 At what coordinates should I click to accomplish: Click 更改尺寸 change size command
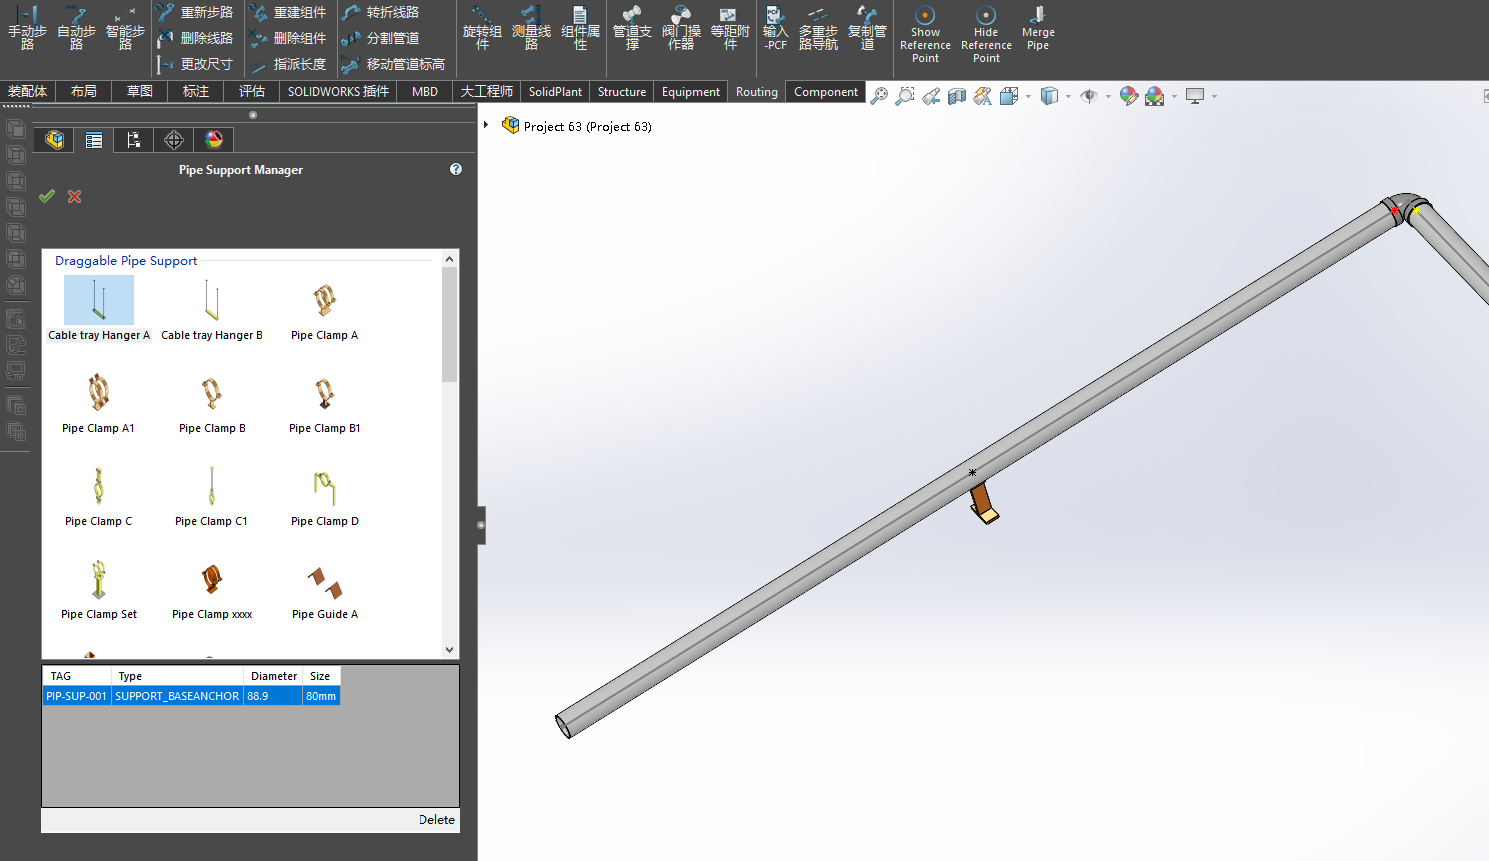point(195,64)
